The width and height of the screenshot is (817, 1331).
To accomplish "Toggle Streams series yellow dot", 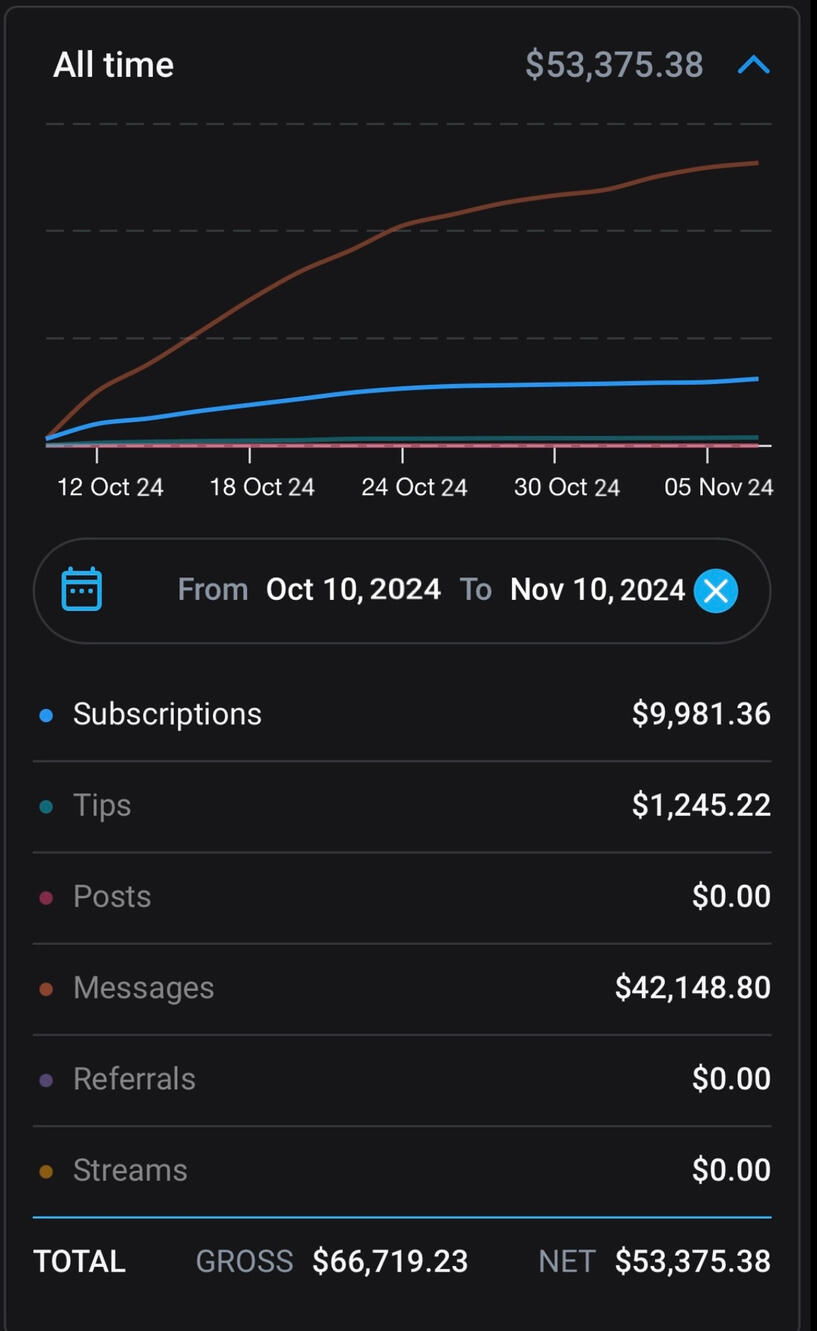I will point(46,1171).
